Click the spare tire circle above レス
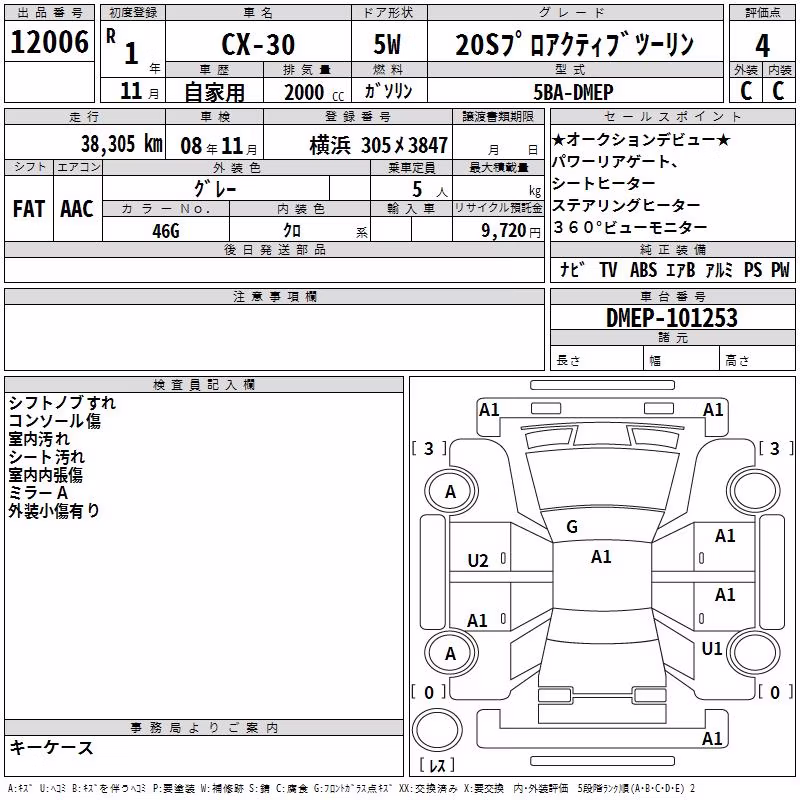 pyautogui.click(x=437, y=730)
